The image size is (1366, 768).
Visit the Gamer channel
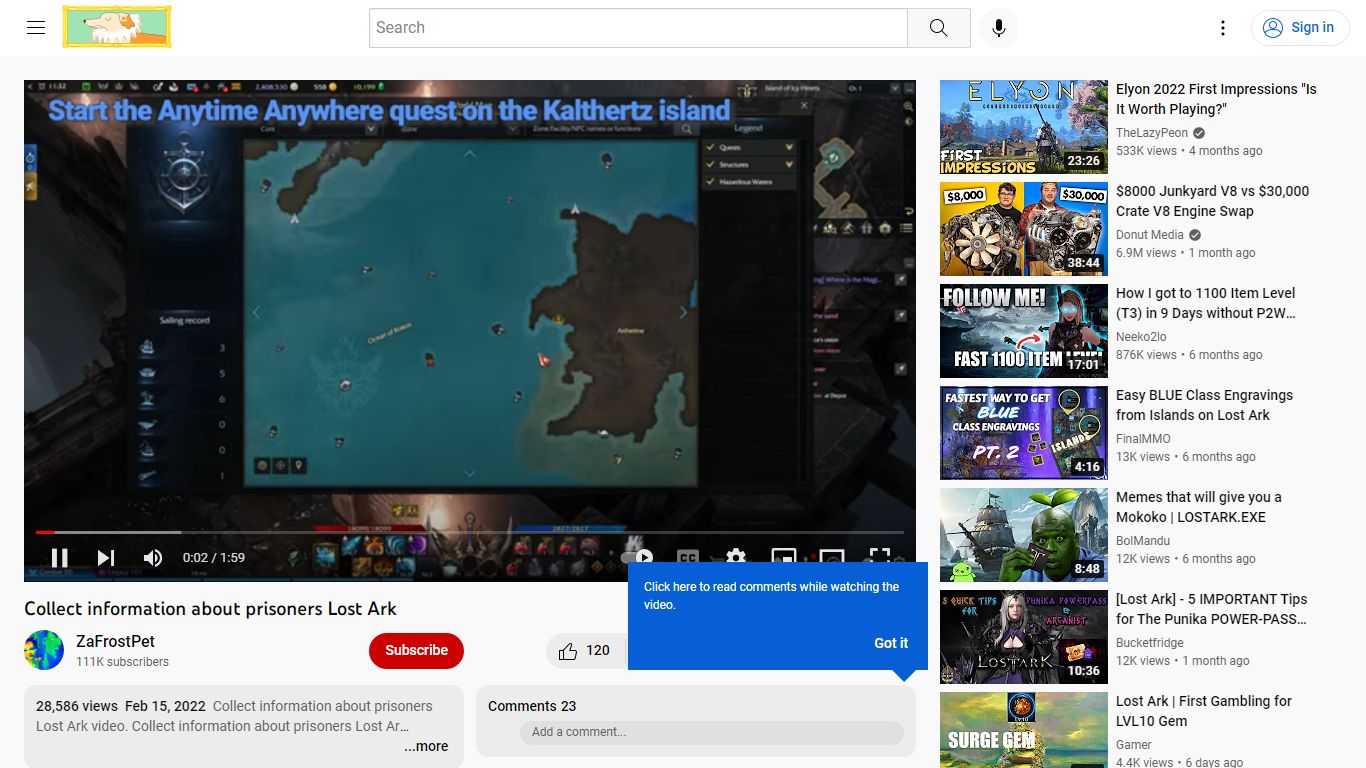pyautogui.click(x=1134, y=745)
